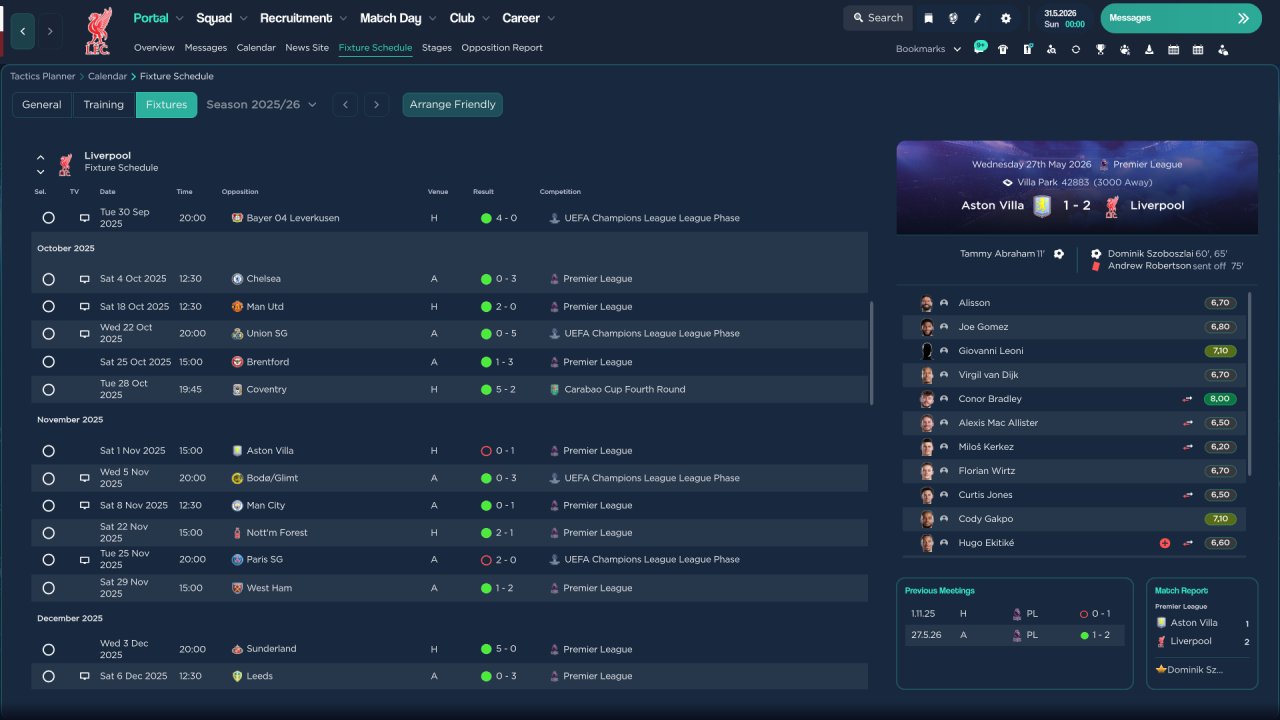Click the Liverpool club crest in the header
The image size is (1280, 720).
[98, 31]
